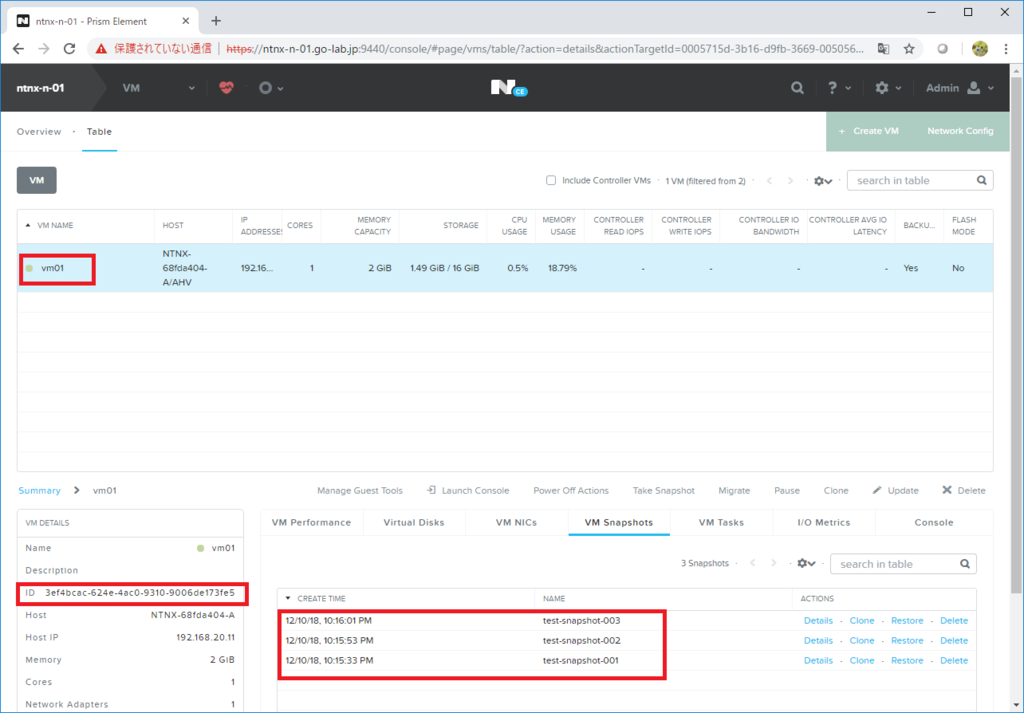Sort by VM NAME column header
Image resolution: width=1024 pixels, height=713 pixels.
click(x=55, y=225)
